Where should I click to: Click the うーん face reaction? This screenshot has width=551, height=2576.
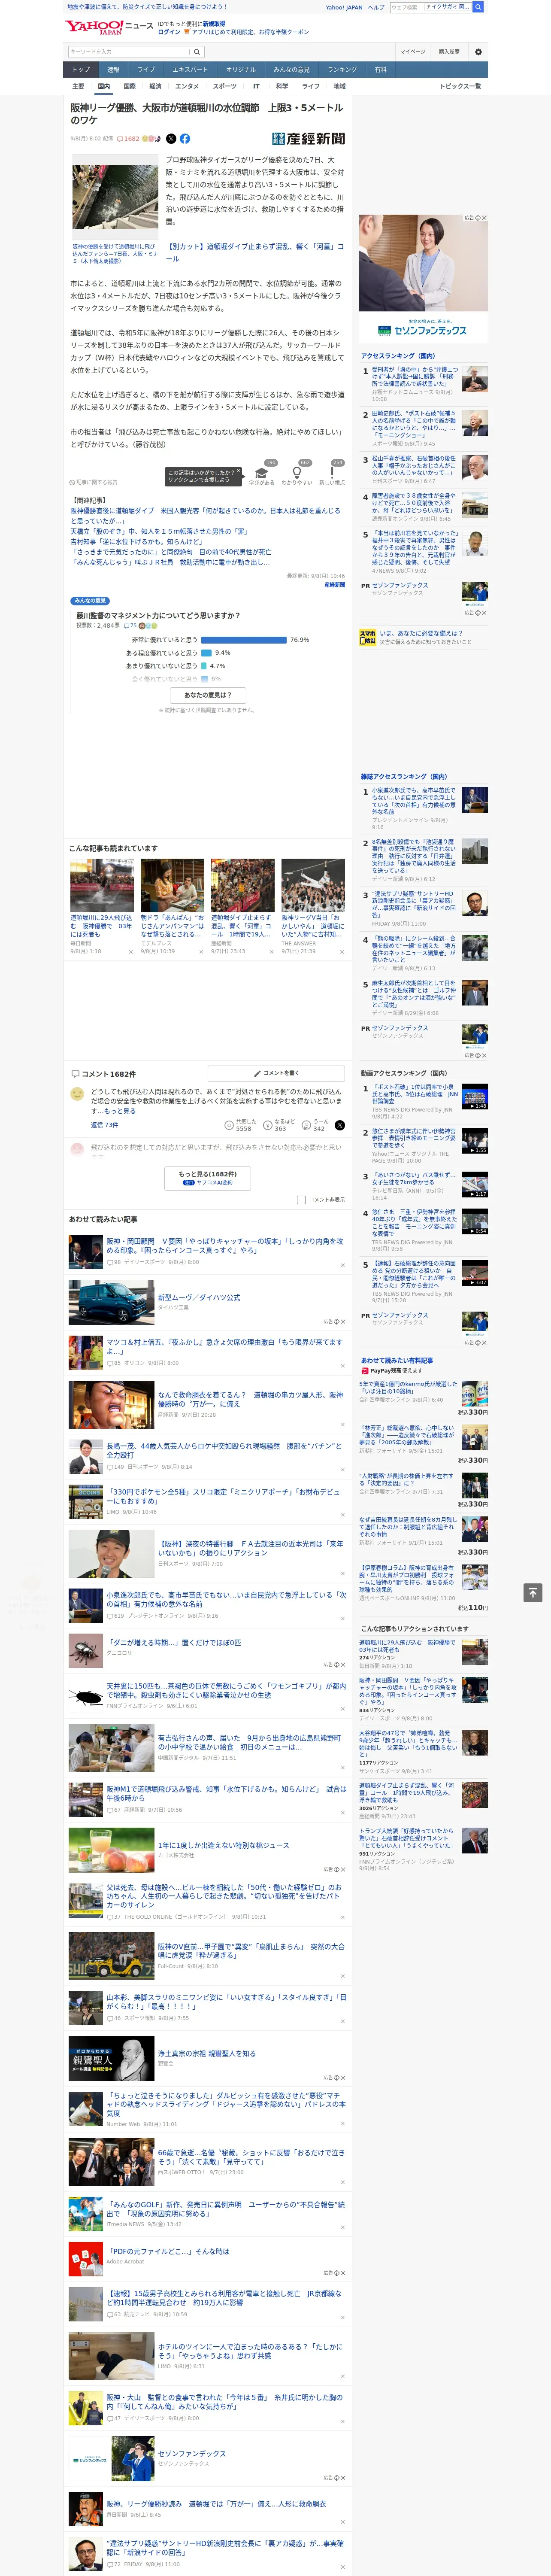coord(306,1125)
